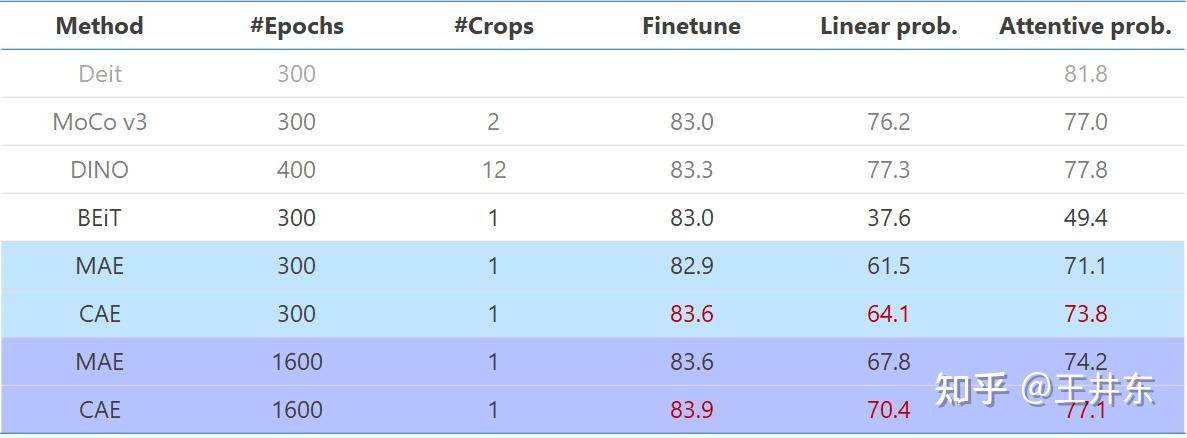Image resolution: width=1187 pixels, height=438 pixels.
Task: Click the Attentive prob. column header
Action: point(1085,26)
